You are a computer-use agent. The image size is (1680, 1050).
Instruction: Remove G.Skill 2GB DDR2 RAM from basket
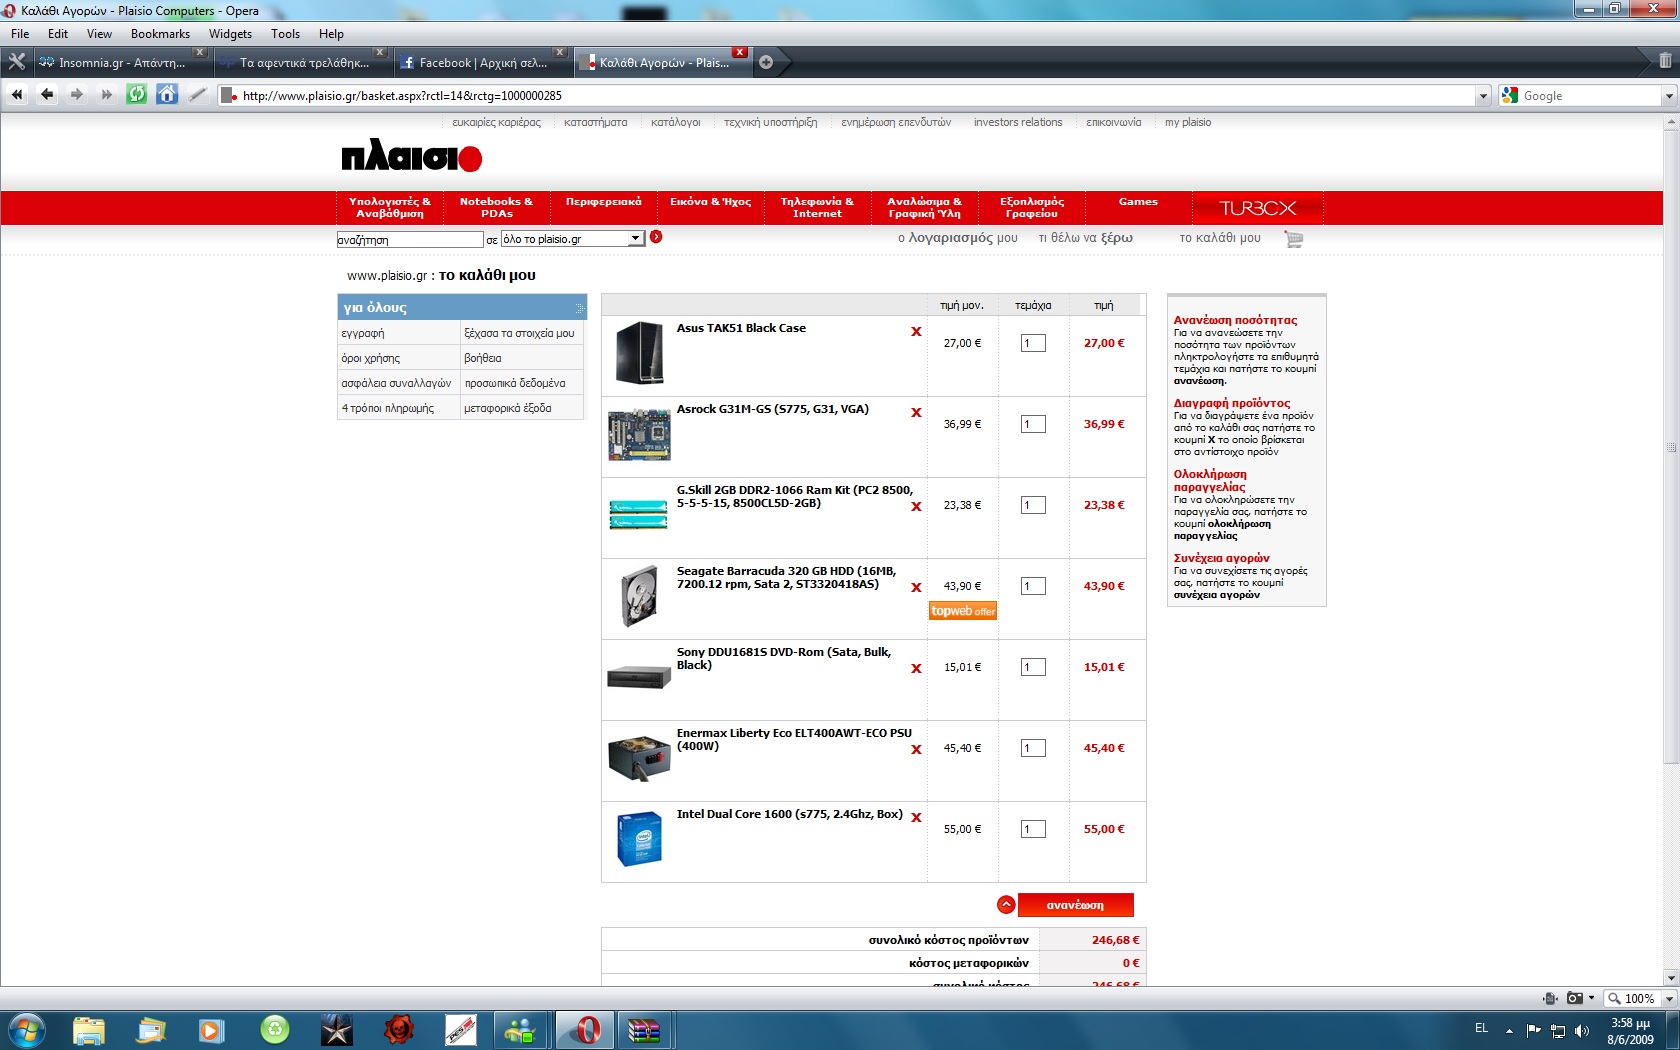point(916,507)
